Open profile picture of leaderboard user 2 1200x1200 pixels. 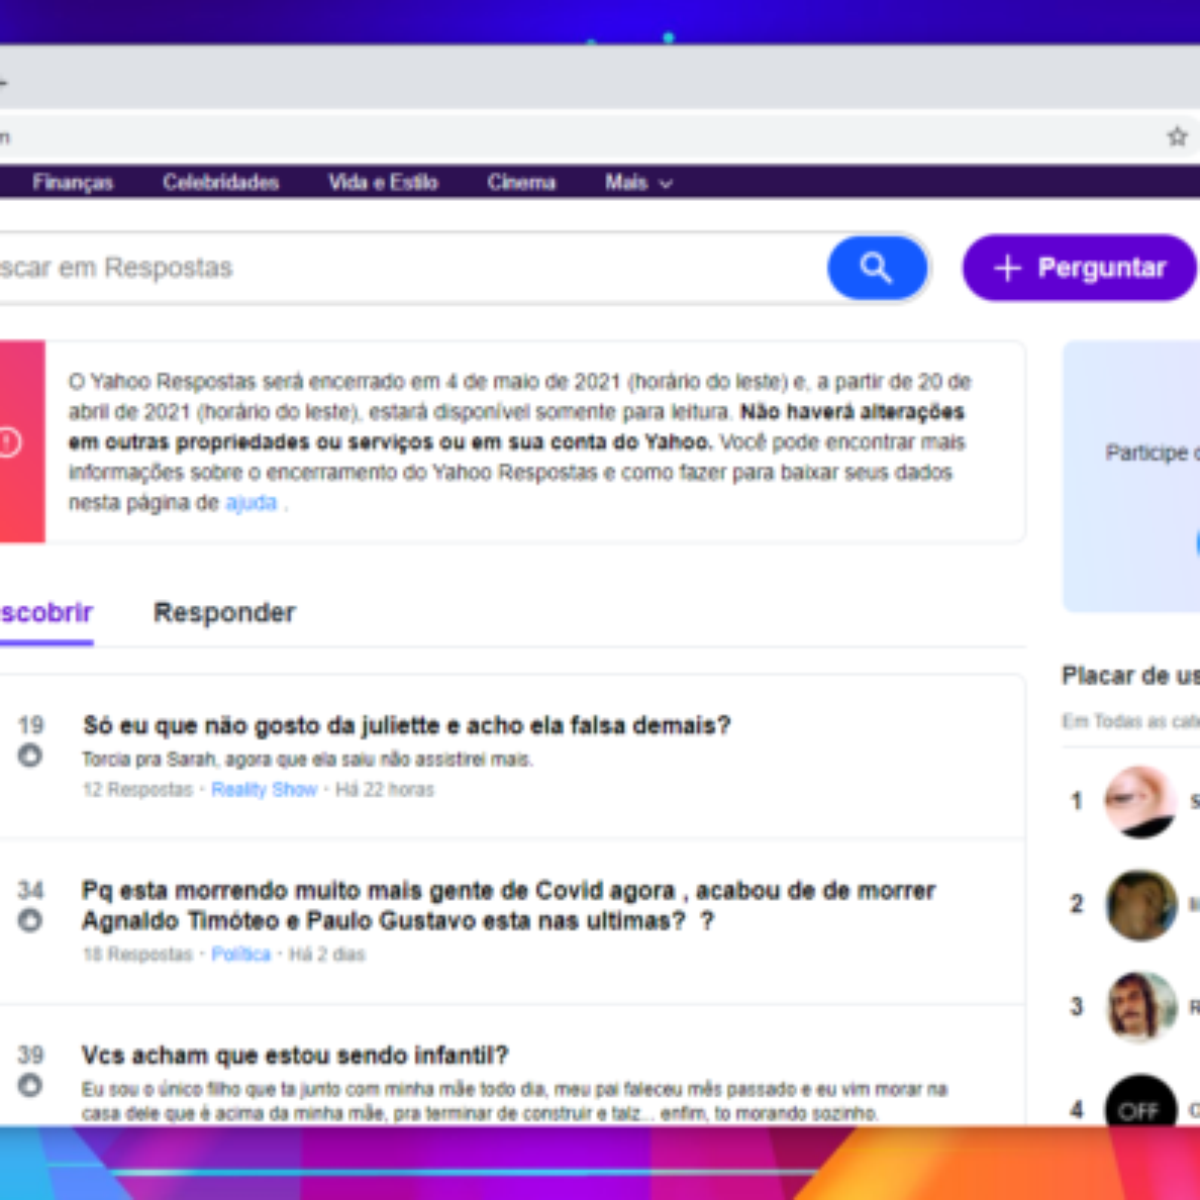1141,905
